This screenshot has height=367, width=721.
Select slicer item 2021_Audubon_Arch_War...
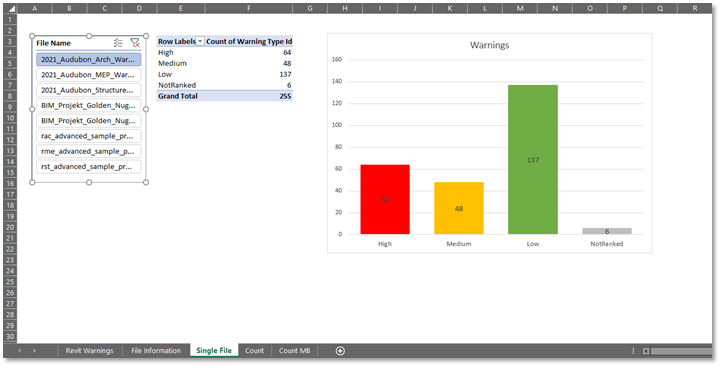tap(89, 59)
